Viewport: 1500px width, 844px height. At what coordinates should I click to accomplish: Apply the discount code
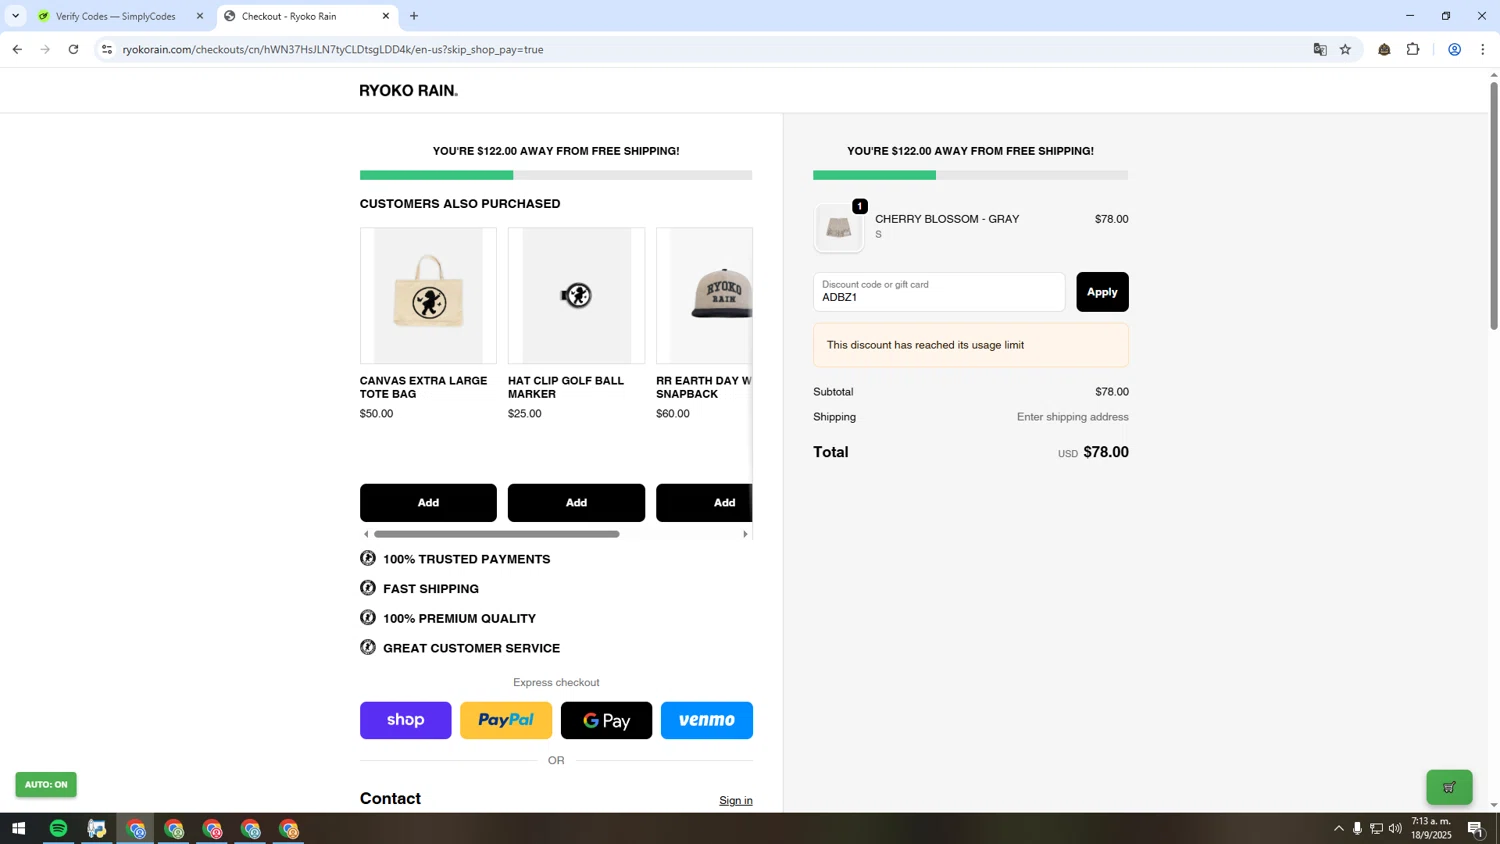(1102, 292)
